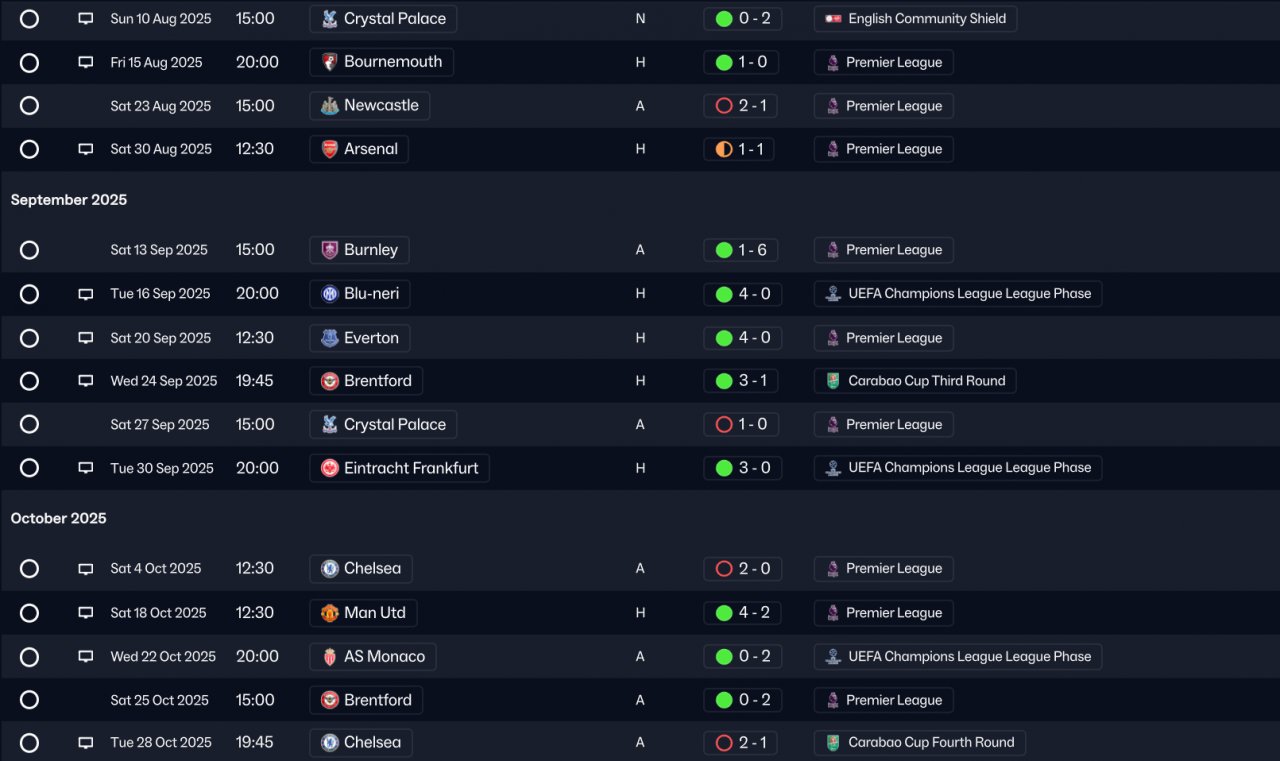Select the circle for the Burnley fixture
Image resolution: width=1280 pixels, height=761 pixels.
click(29, 250)
